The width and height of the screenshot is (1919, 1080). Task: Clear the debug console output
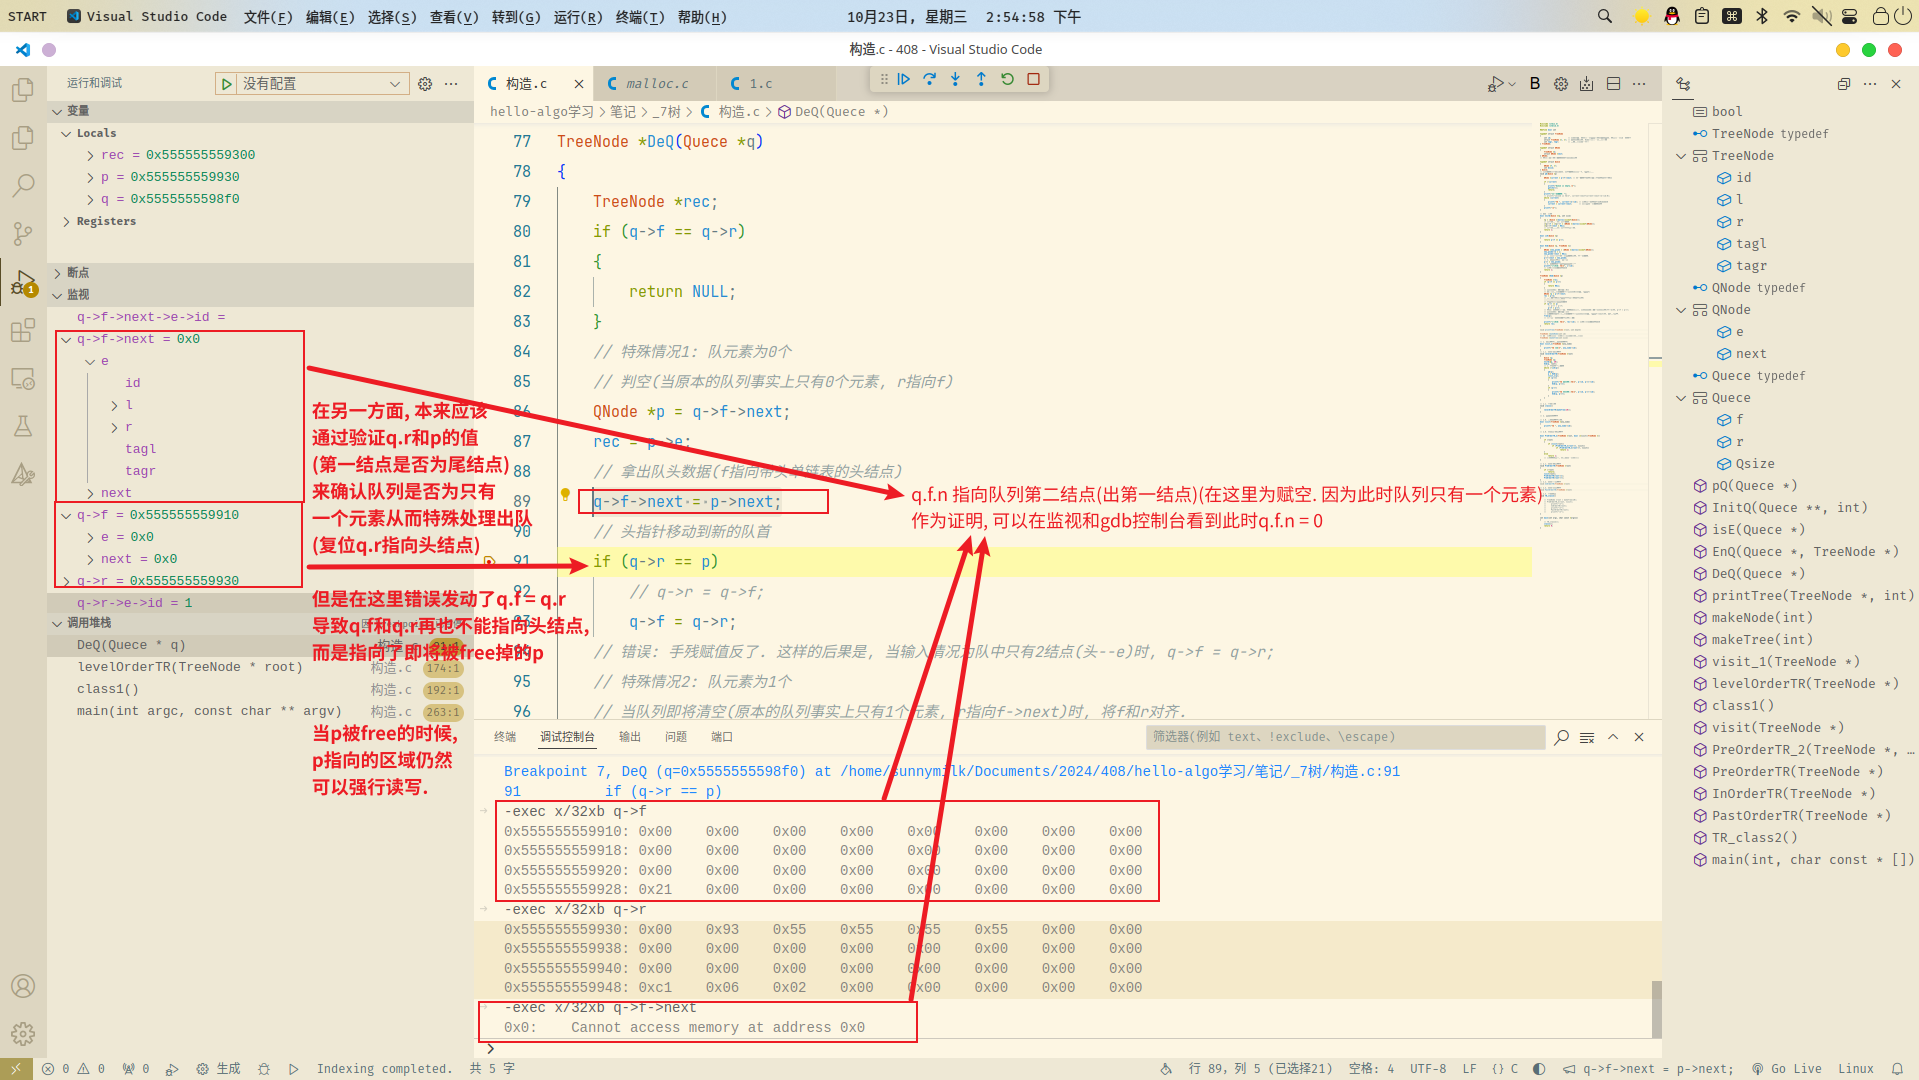(x=1587, y=737)
